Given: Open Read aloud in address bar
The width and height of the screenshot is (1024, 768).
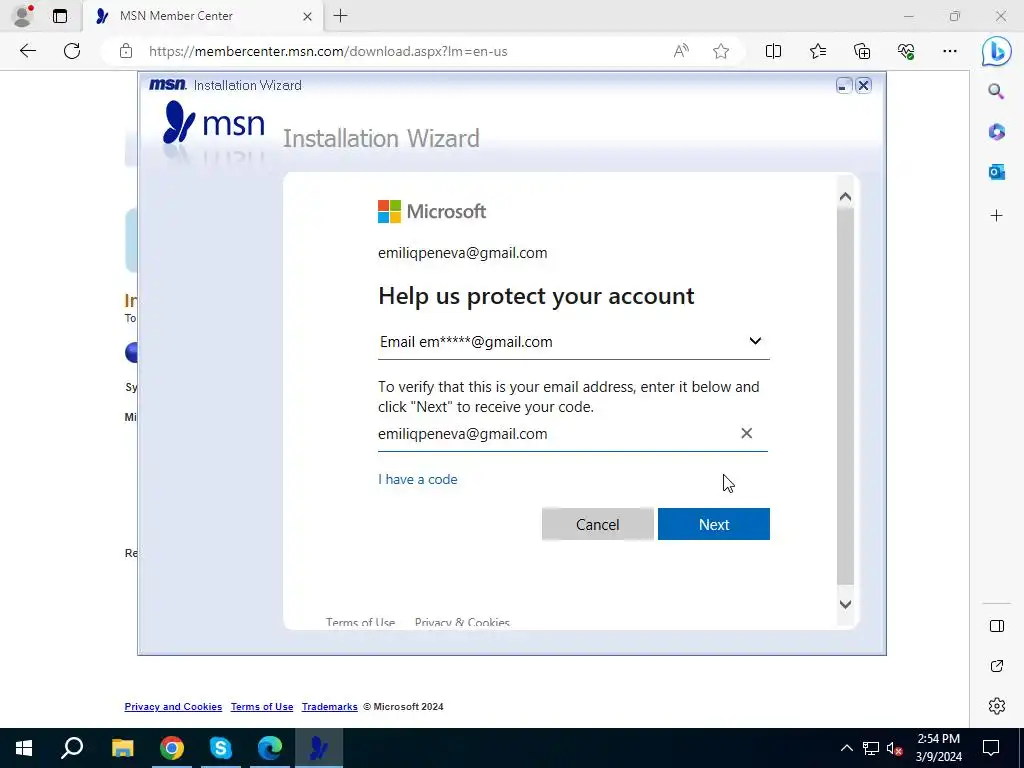Looking at the screenshot, I should point(681,51).
